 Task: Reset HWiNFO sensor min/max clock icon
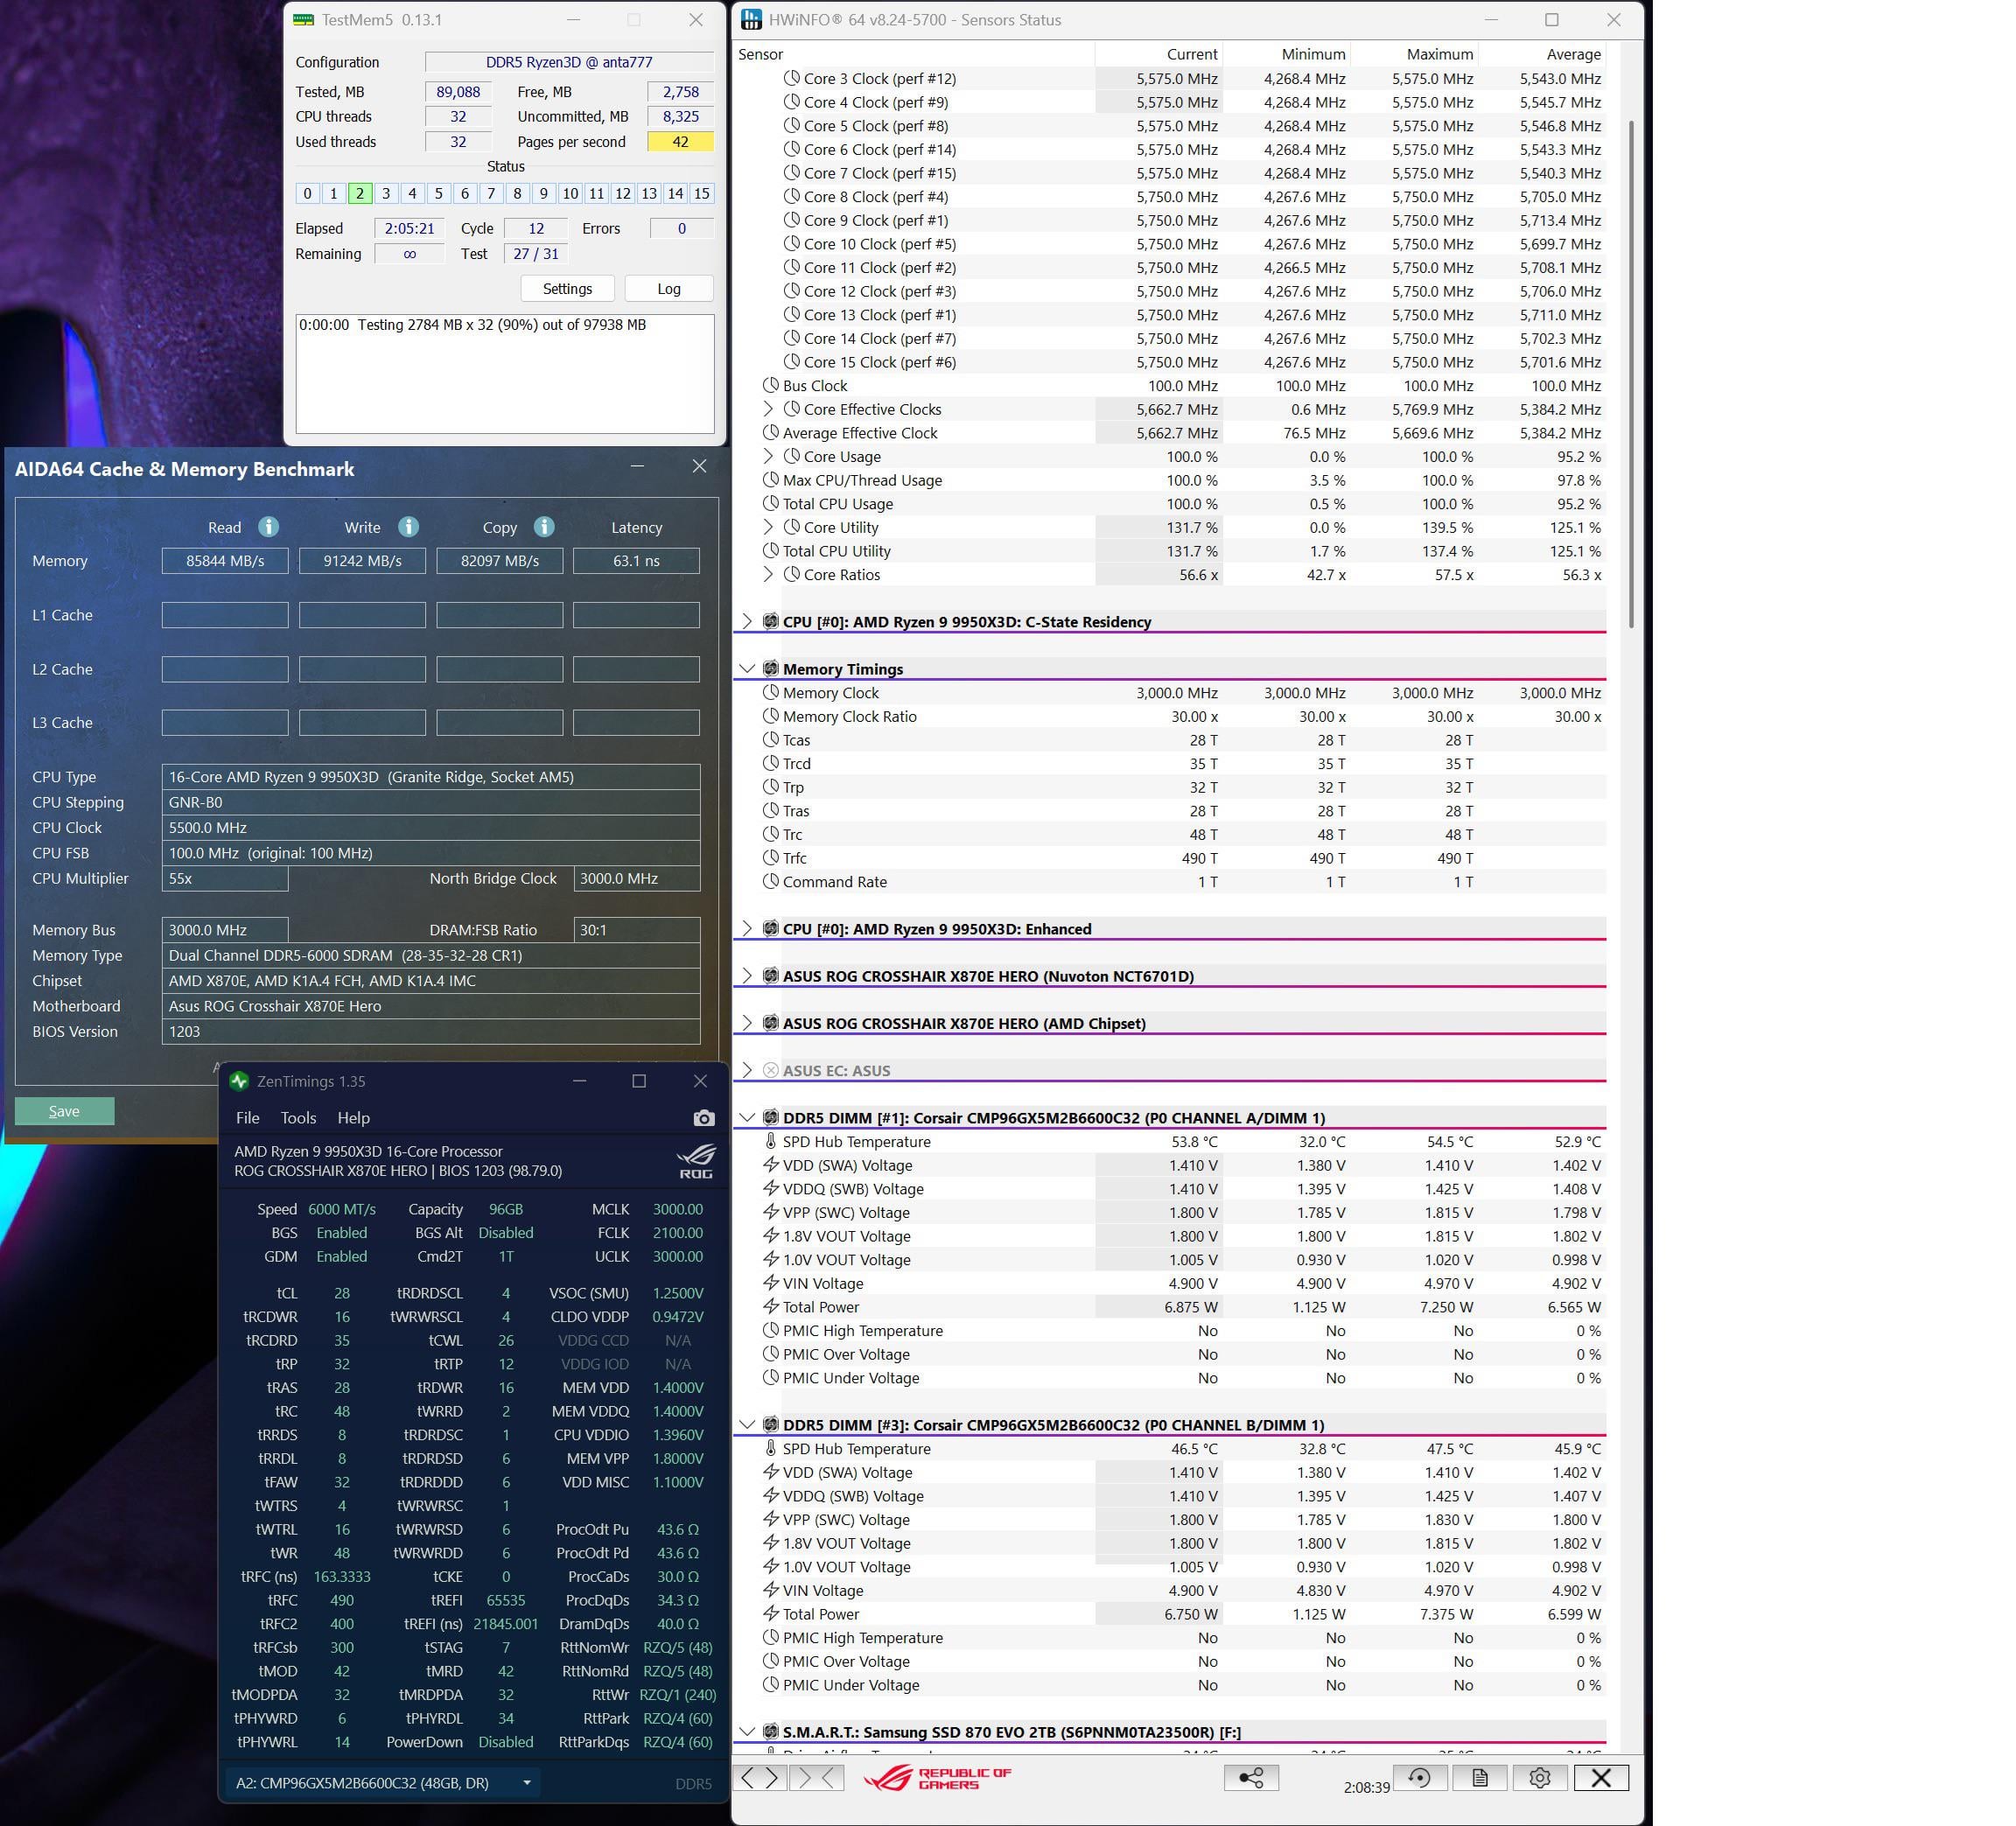[x=1419, y=1777]
